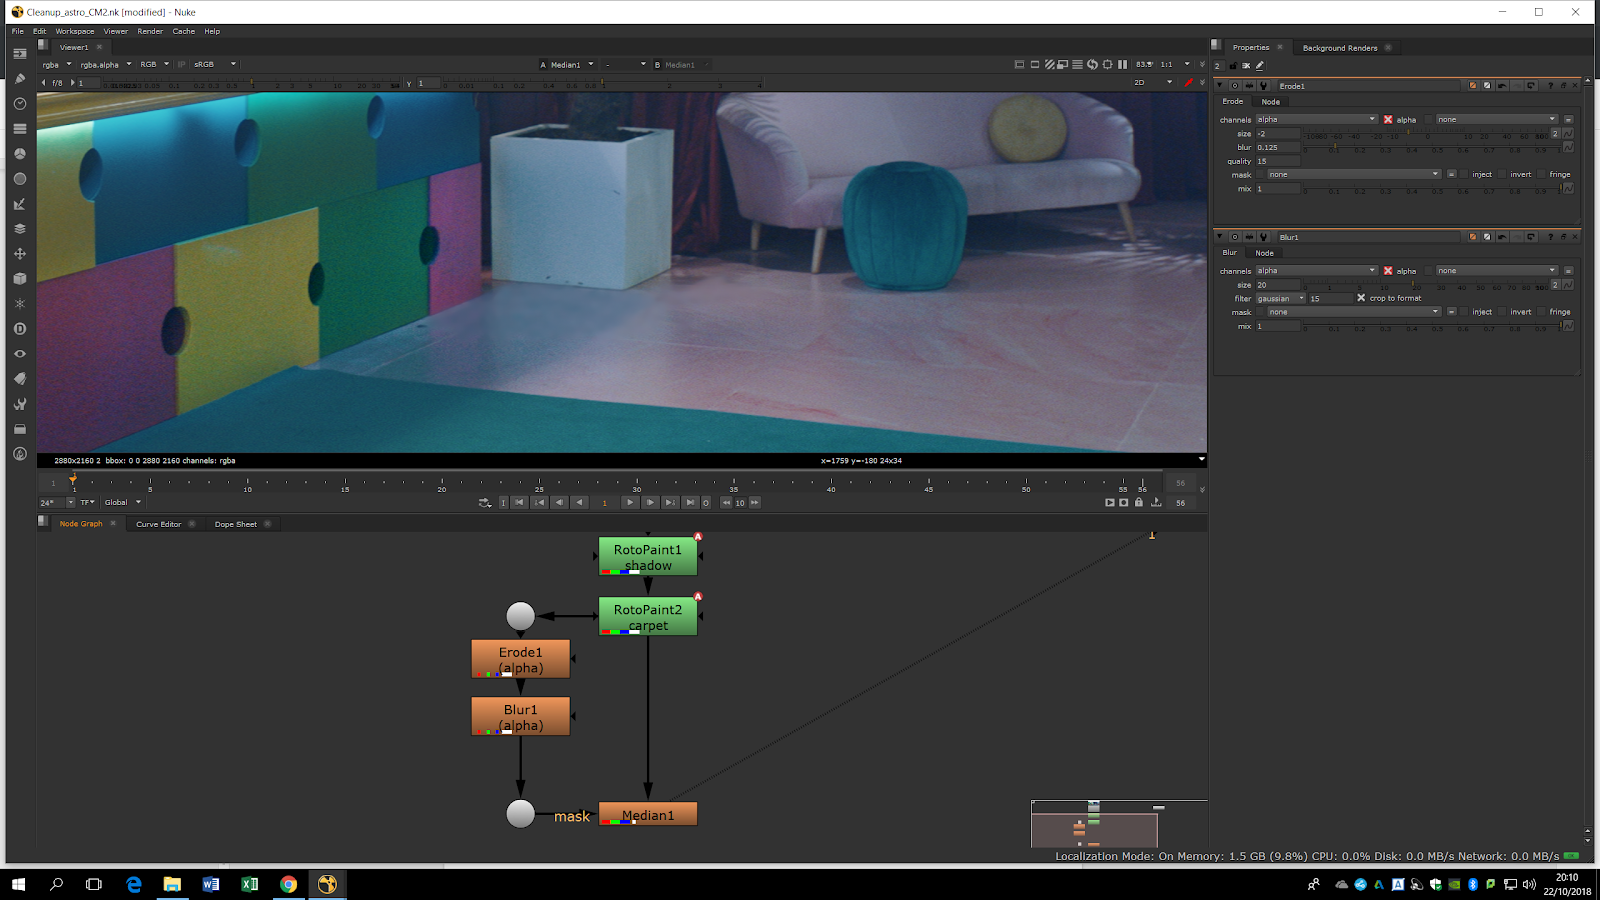Open the Render menu
The height and width of the screenshot is (900, 1600).
point(150,31)
